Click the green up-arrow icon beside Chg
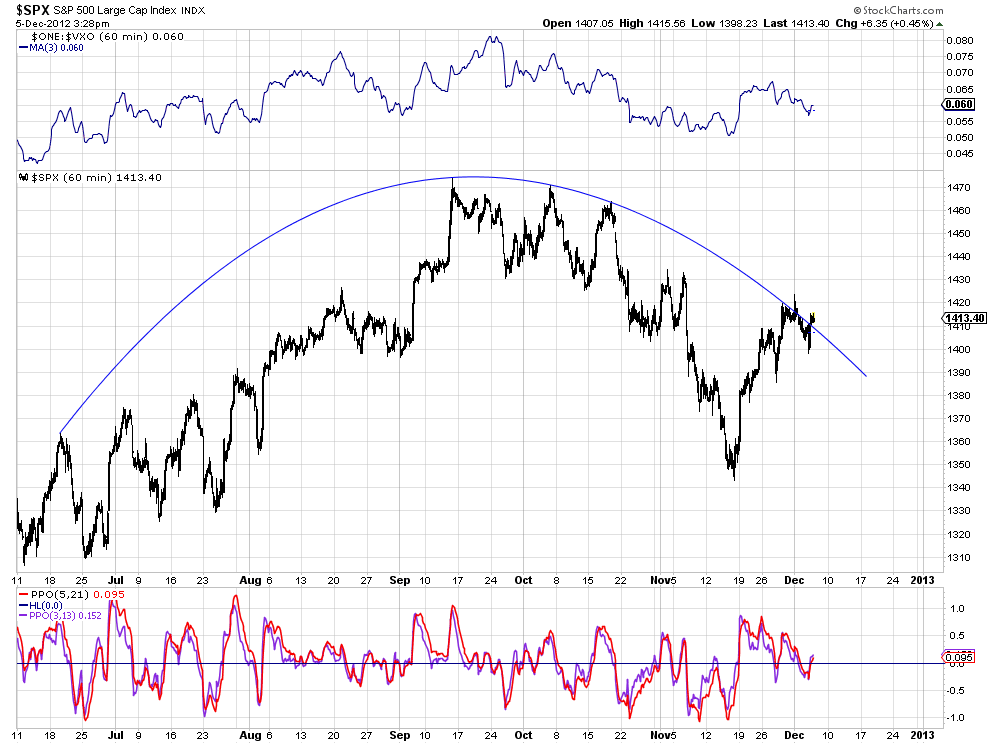 [x=939, y=24]
